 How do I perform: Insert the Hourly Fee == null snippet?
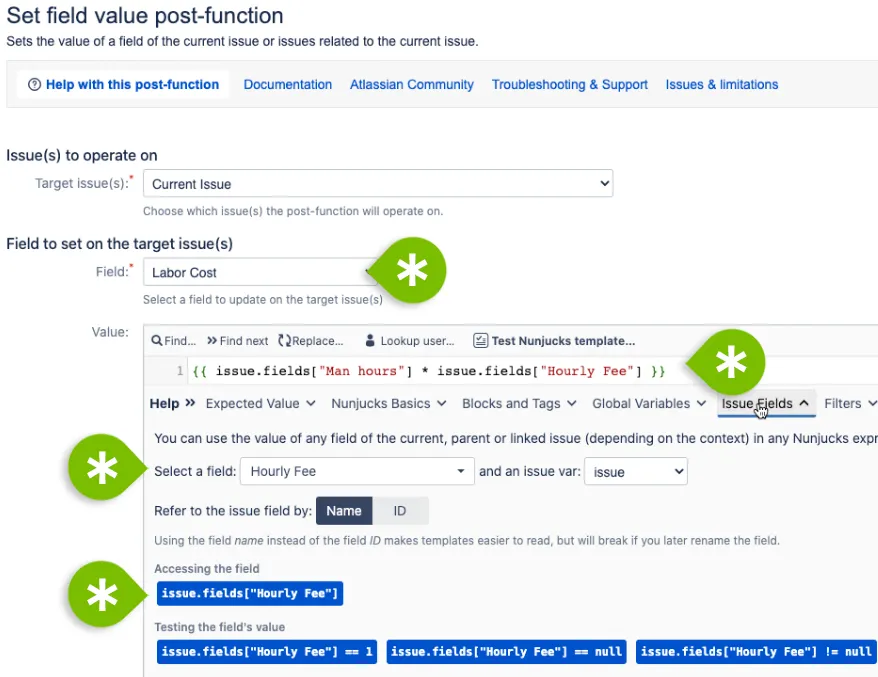click(x=506, y=651)
